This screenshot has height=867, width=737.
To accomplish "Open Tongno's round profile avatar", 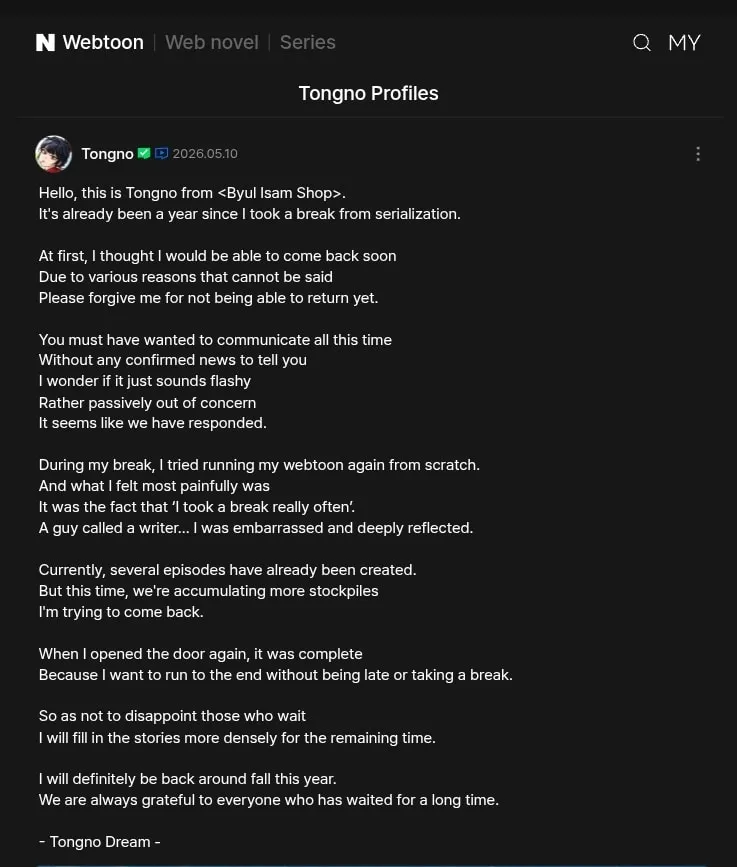I will (x=54, y=154).
